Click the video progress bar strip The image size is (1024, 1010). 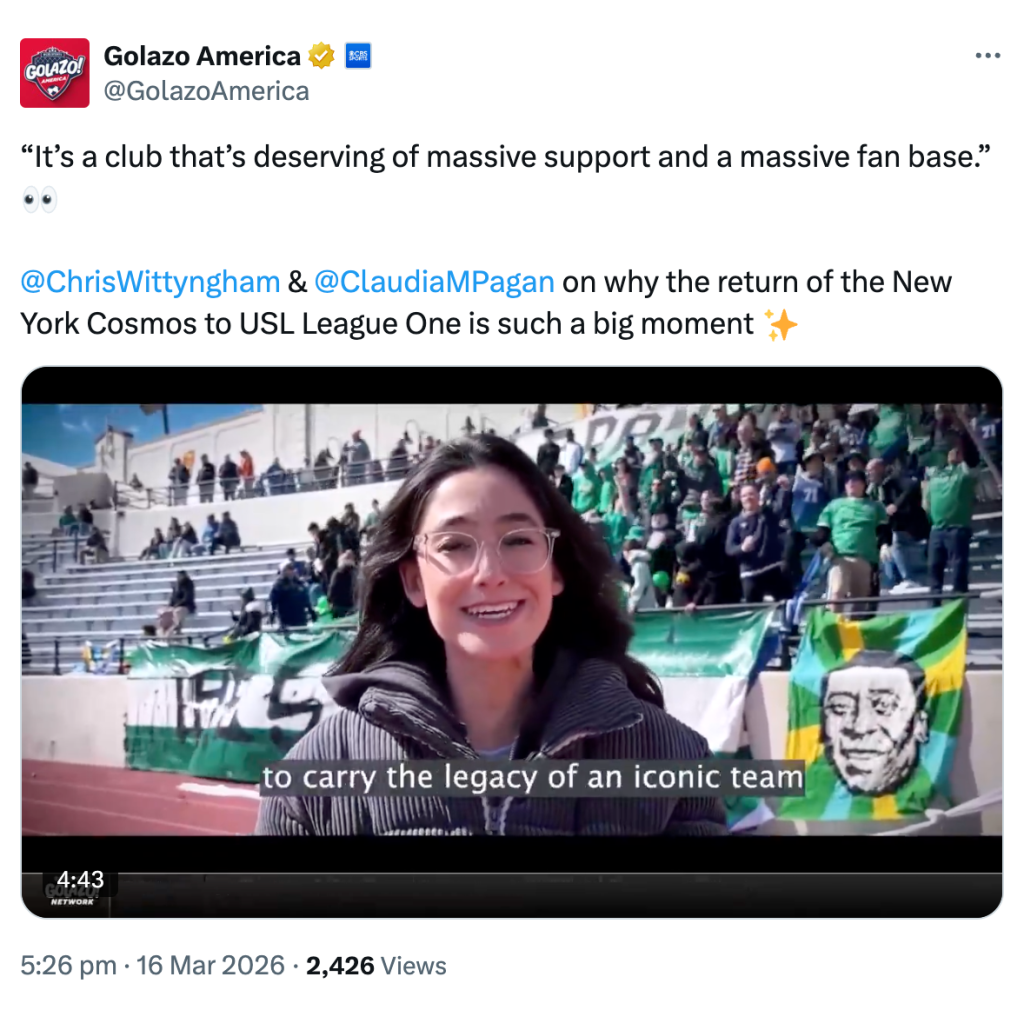point(512,874)
